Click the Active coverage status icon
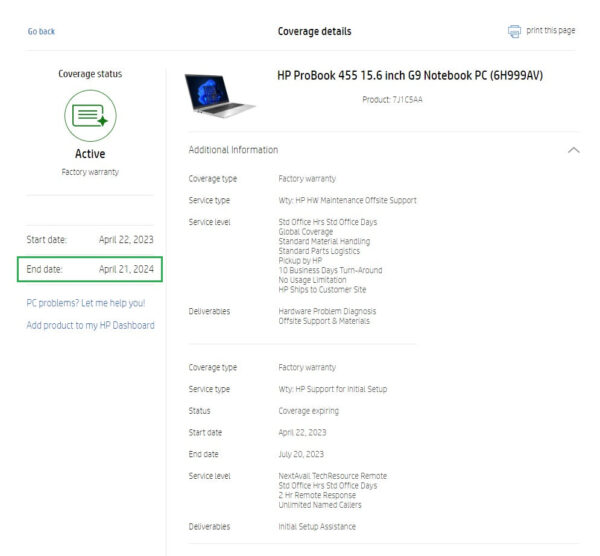 point(90,116)
